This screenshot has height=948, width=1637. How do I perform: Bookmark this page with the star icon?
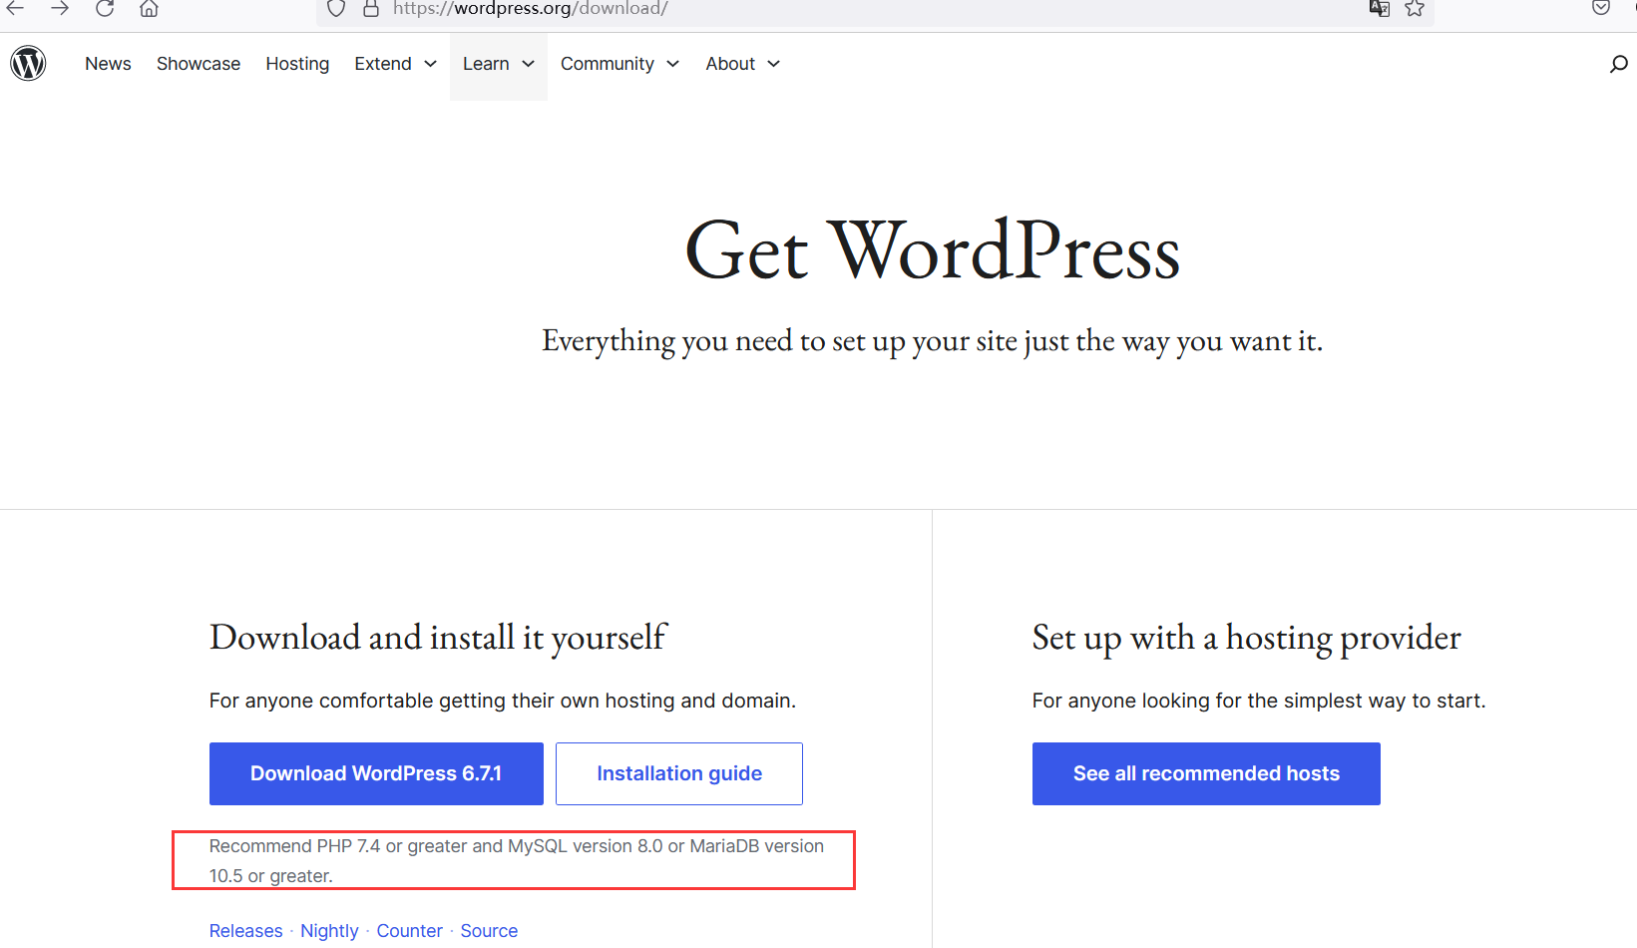[x=1414, y=8]
